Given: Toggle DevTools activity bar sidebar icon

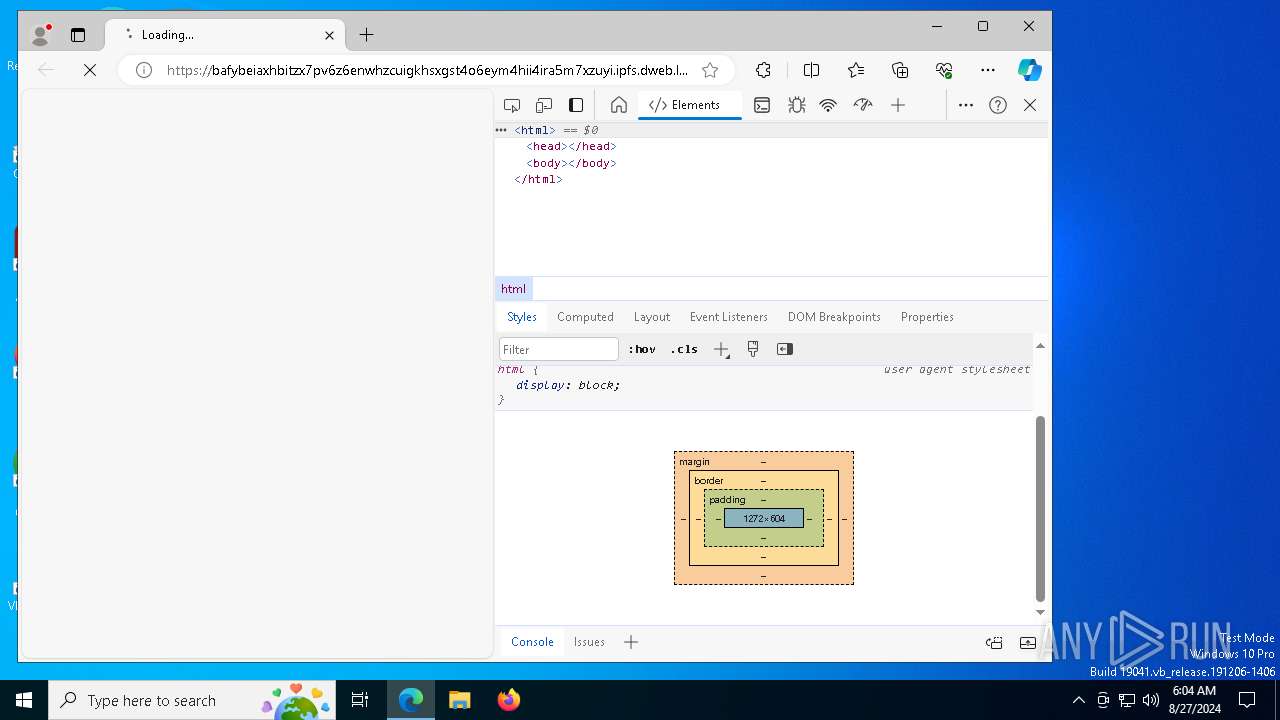Looking at the screenshot, I should click(x=576, y=105).
